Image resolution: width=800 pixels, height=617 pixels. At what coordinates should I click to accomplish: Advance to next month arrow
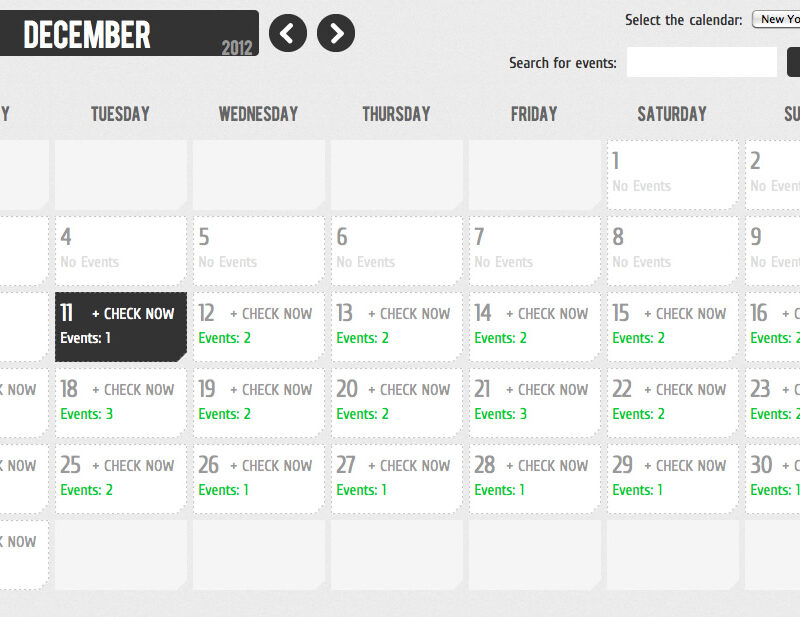click(x=336, y=34)
